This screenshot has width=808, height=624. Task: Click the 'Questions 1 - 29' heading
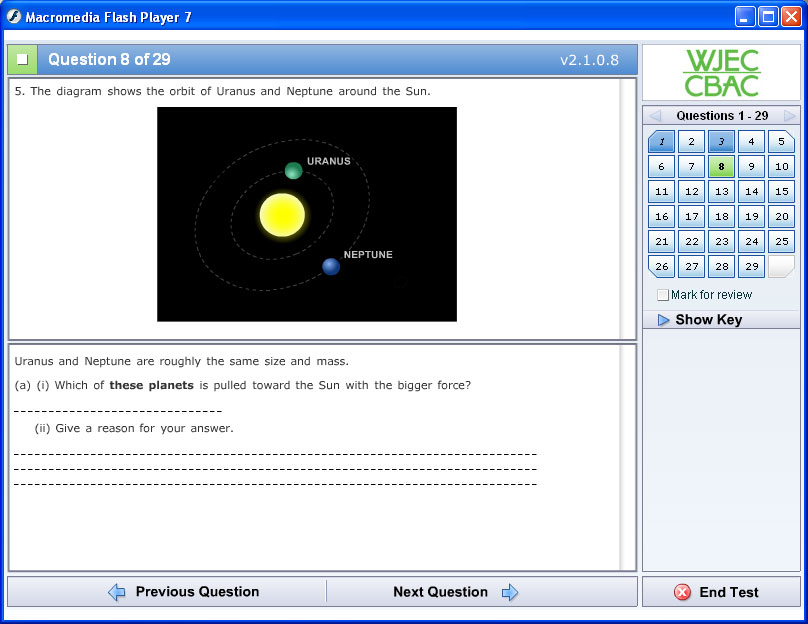click(722, 115)
